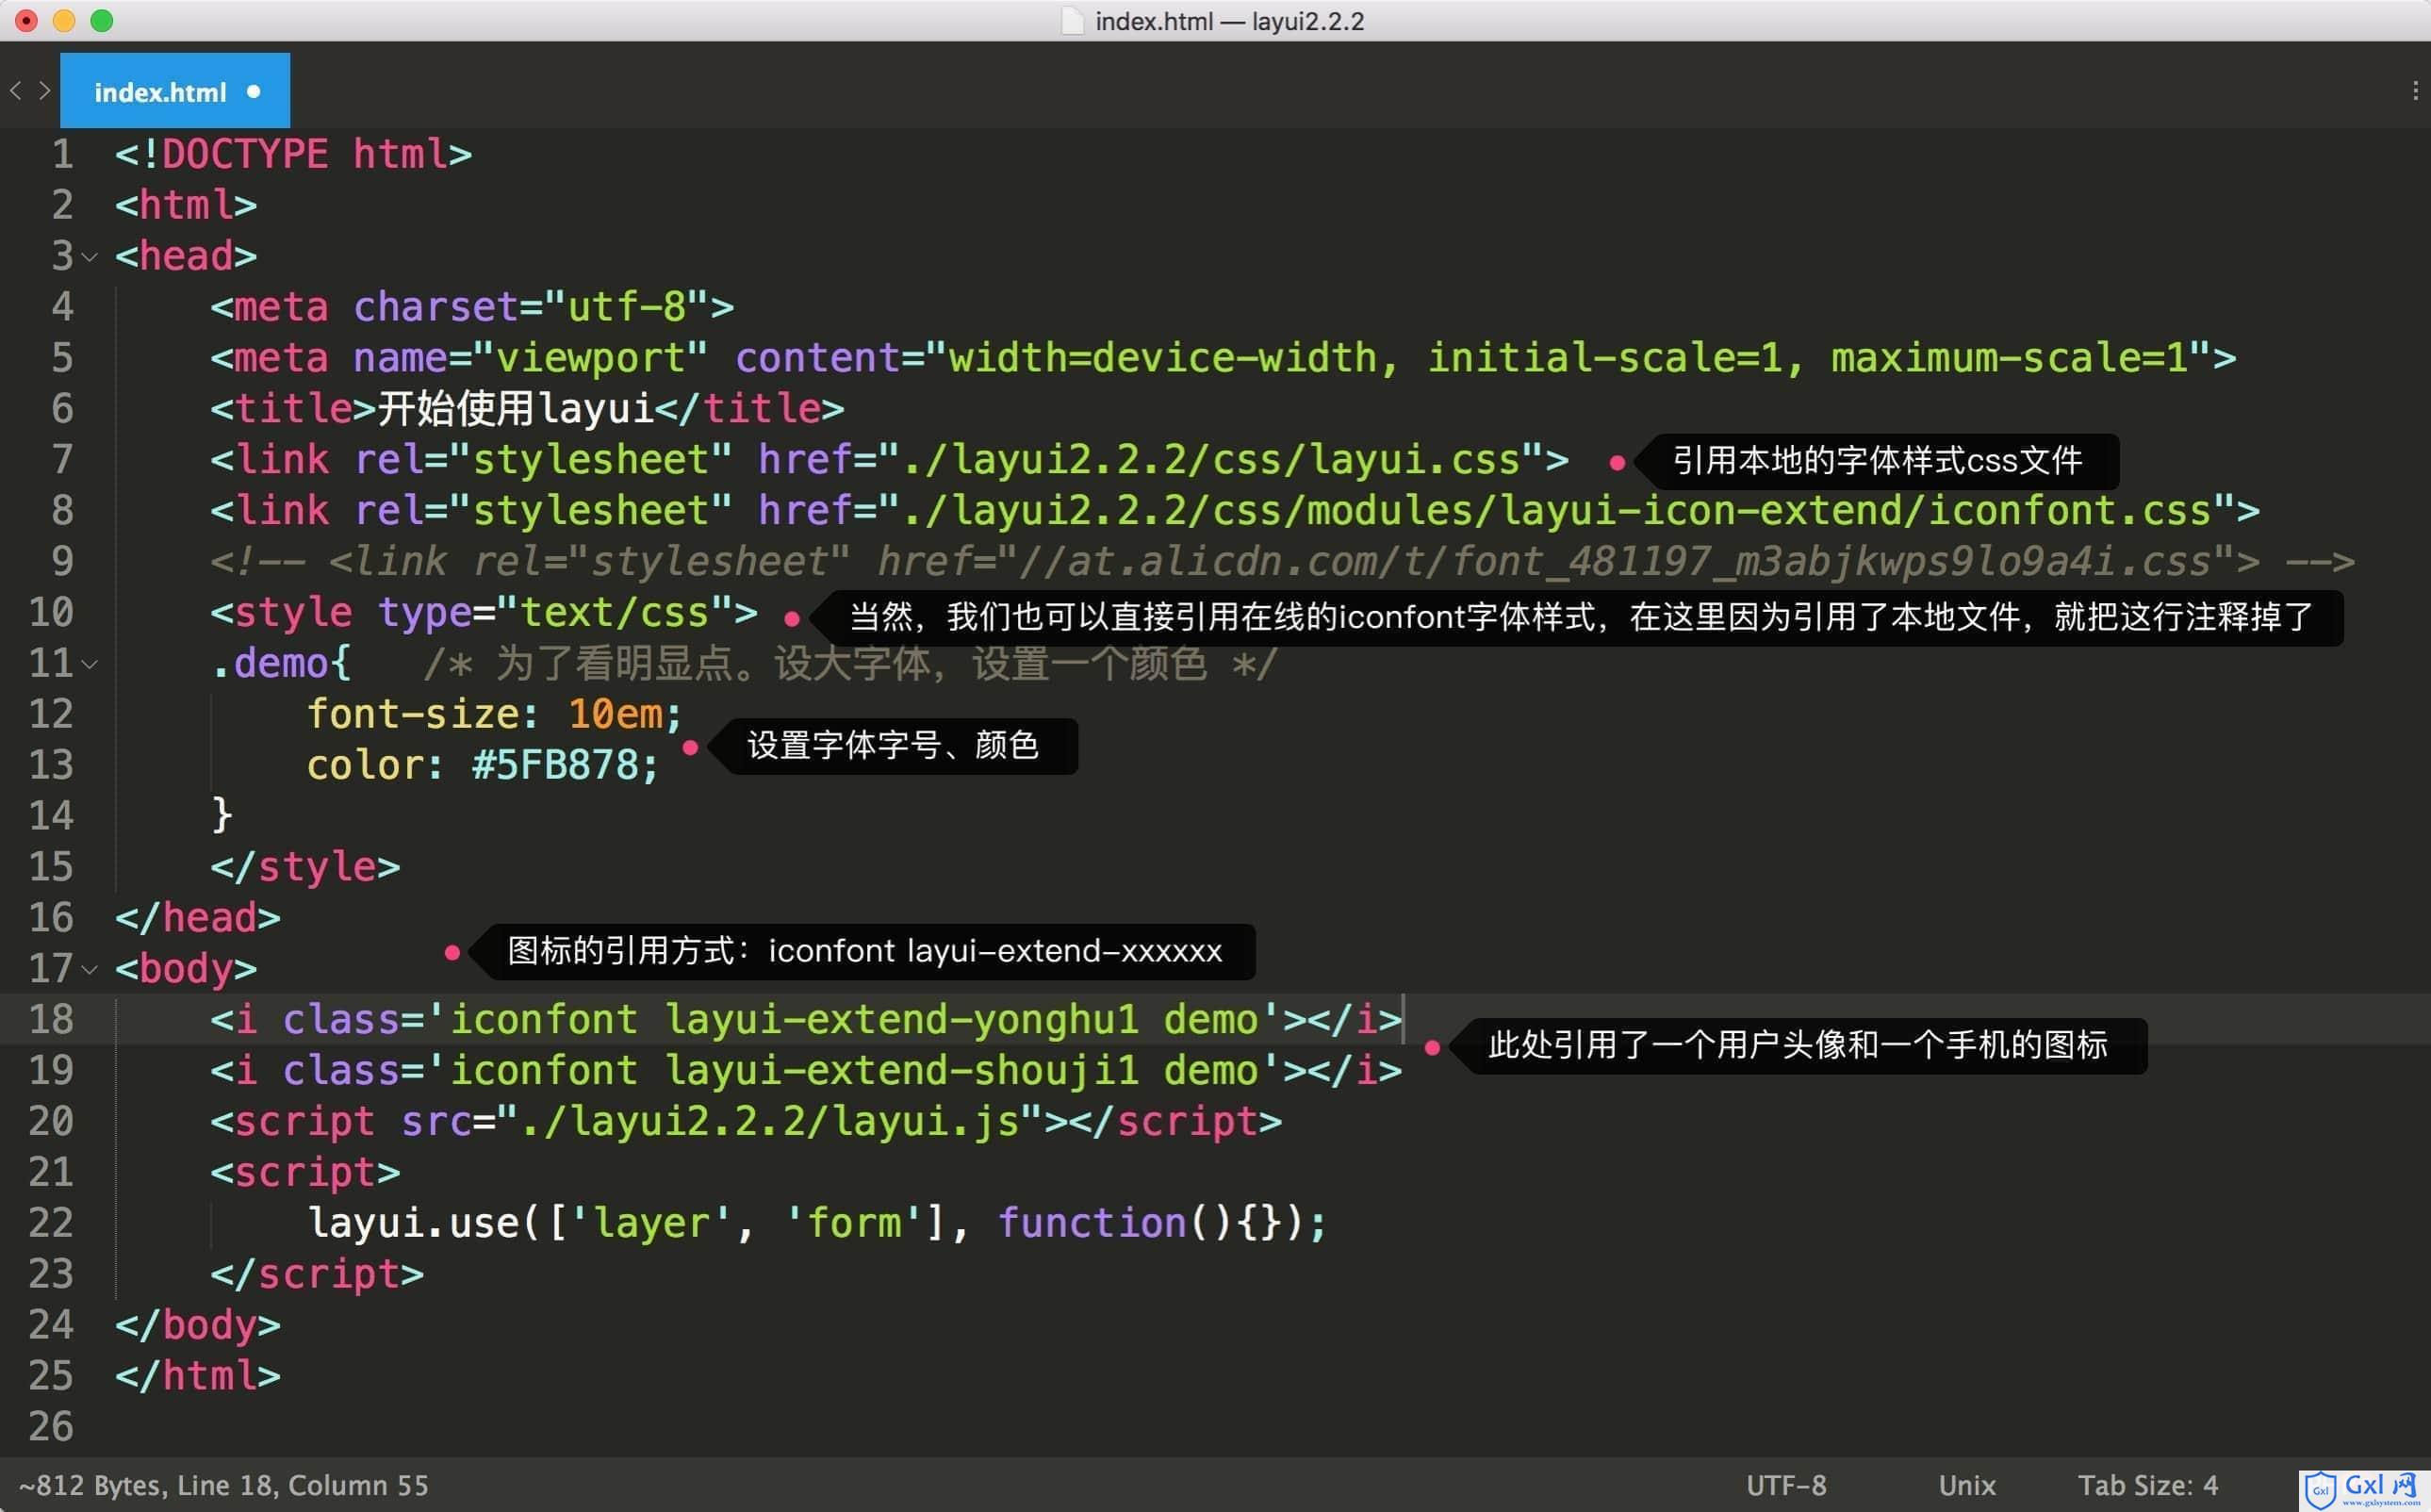2431x1512 pixels.
Task: Open the UTF-8 encoding selector in status bar
Action: [x=1786, y=1485]
